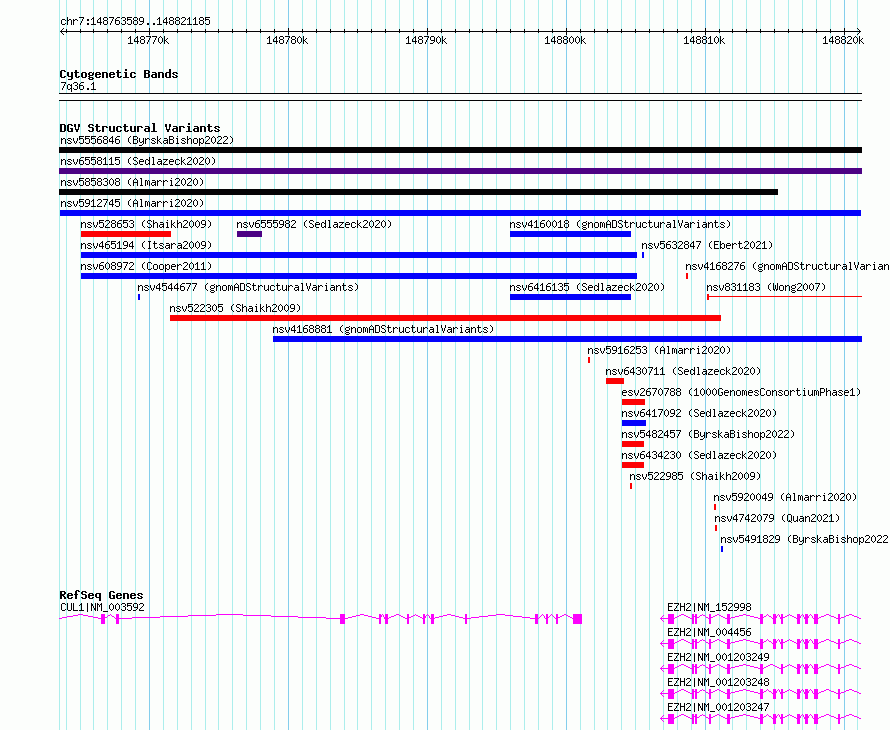
Task: Select the nsv6558115 (Sedlazeck2020) label
Action: 138,161
